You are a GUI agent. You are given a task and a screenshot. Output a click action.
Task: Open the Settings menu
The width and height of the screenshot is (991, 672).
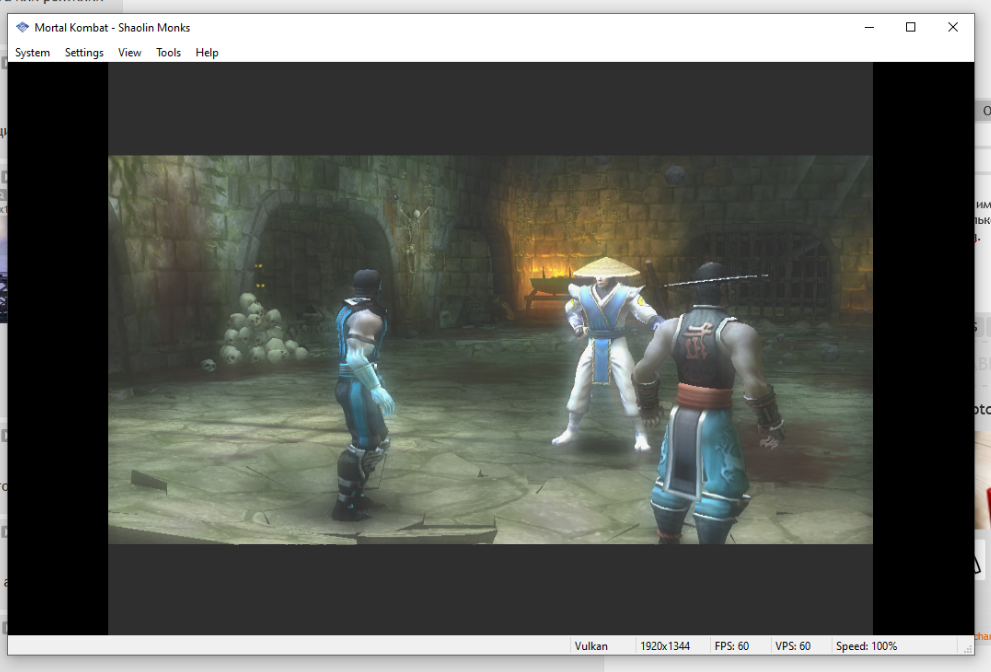84,52
